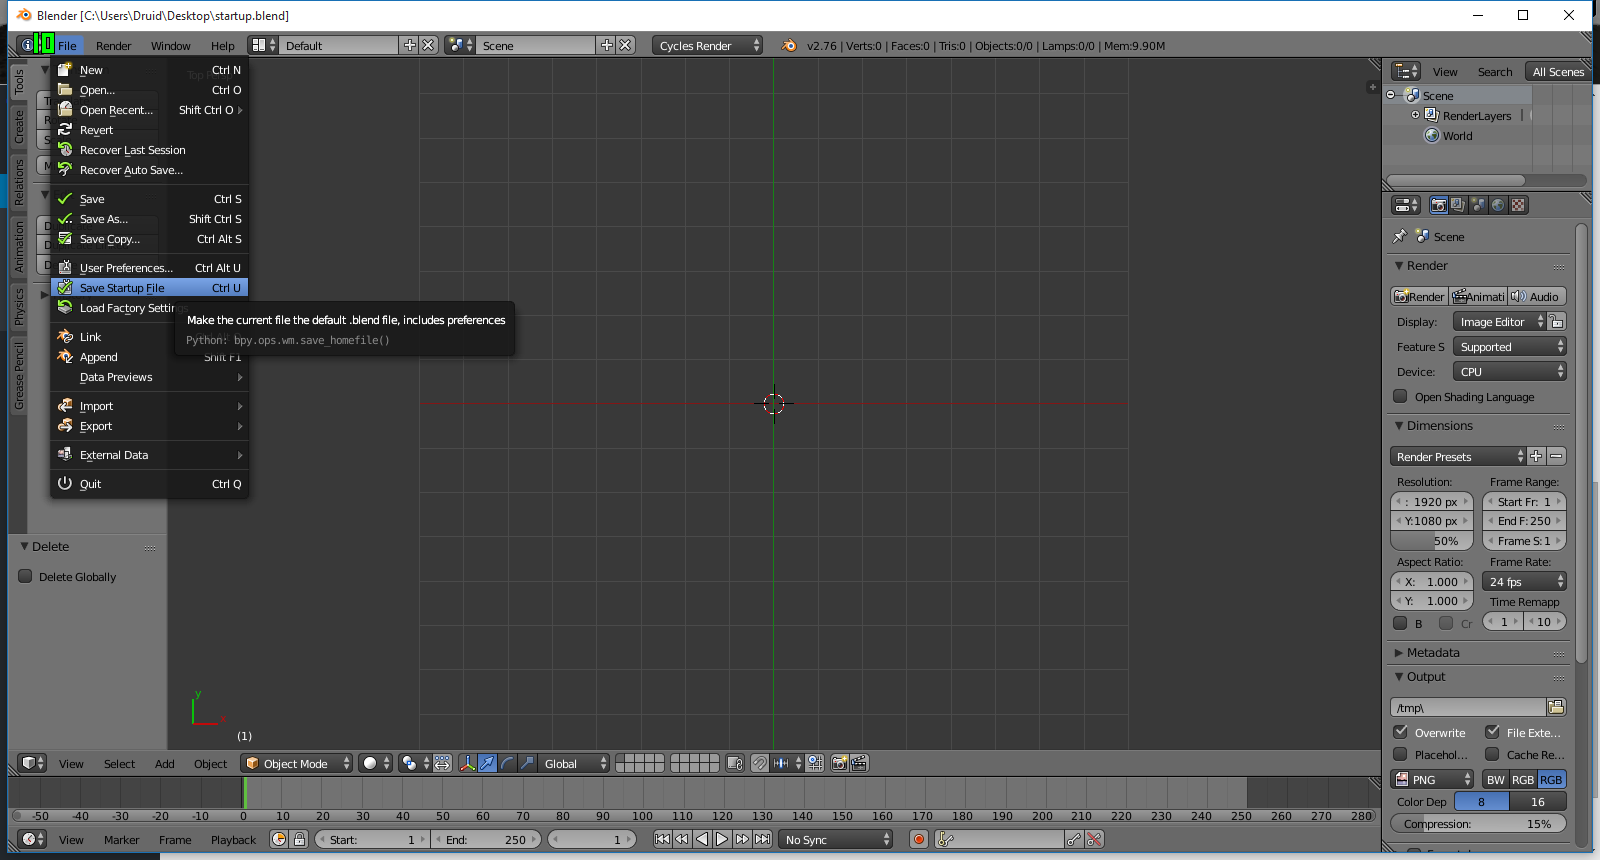1600x860 pixels.
Task: Select Quit from the File menu
Action: pyautogui.click(x=149, y=483)
